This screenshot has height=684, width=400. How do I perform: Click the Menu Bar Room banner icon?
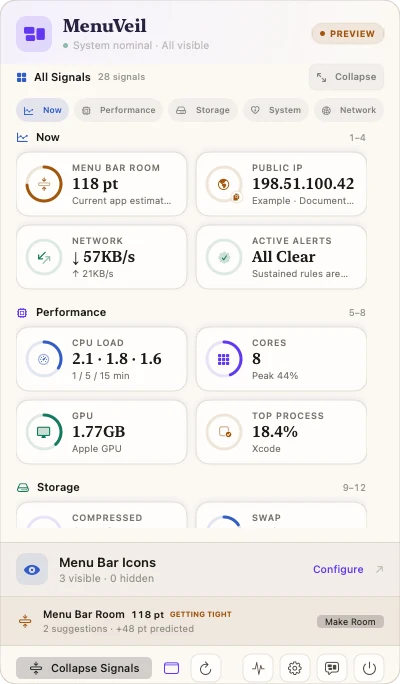(x=25, y=621)
